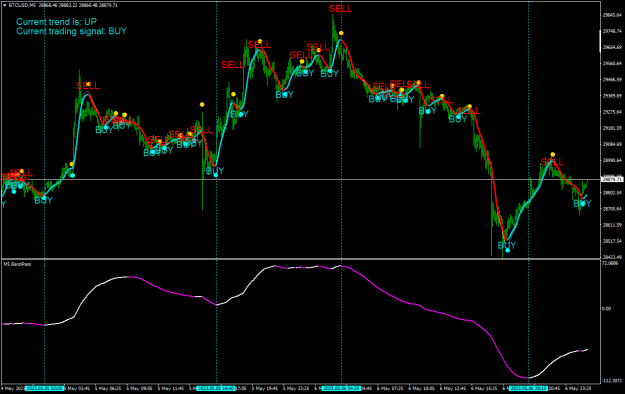Click the -112.3871 indicator scale value
Image resolution: width=625 pixels, height=394 pixels.
(x=612, y=381)
